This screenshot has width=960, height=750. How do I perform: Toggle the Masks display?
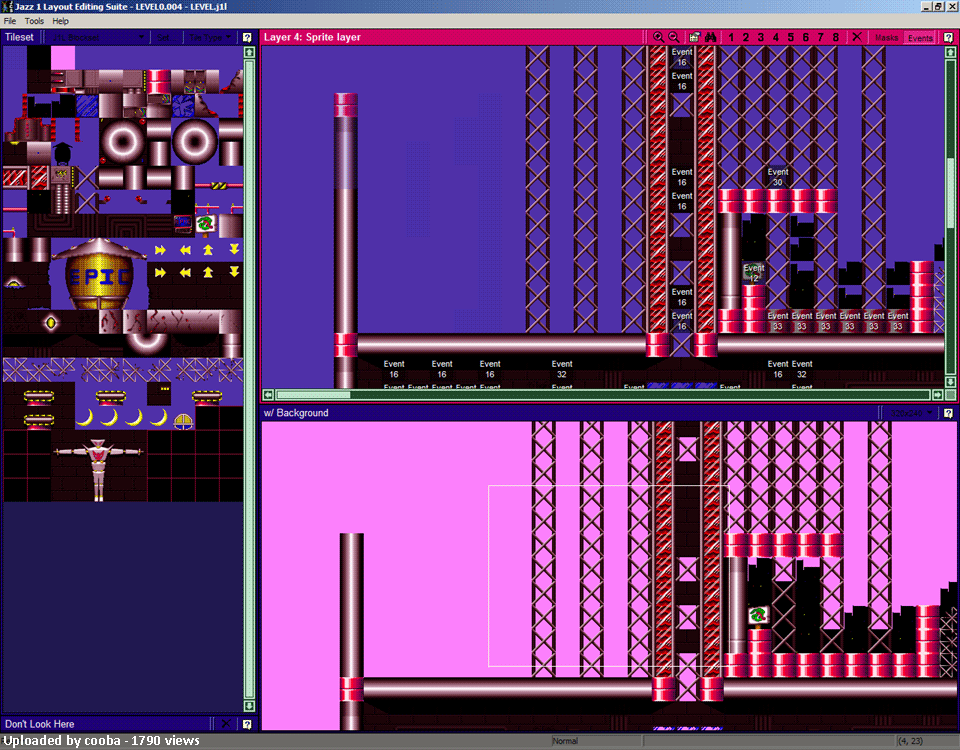[886, 37]
